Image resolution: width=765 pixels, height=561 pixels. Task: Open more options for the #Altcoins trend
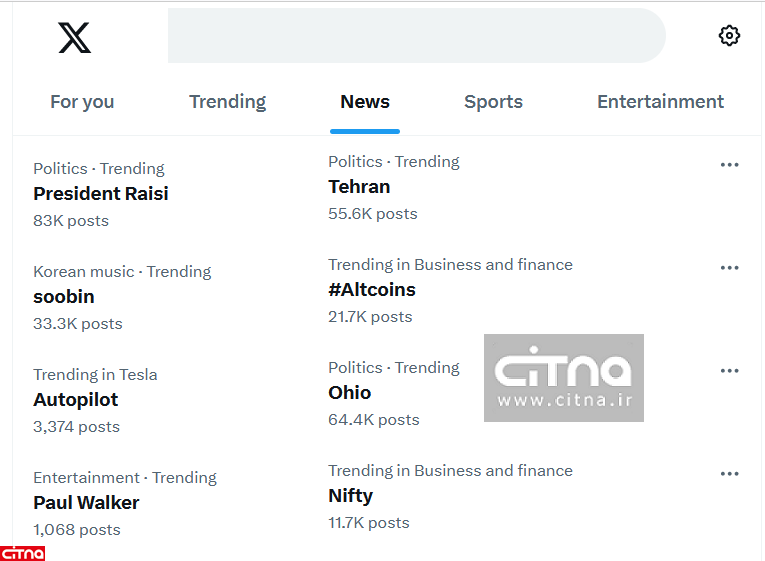tap(729, 268)
